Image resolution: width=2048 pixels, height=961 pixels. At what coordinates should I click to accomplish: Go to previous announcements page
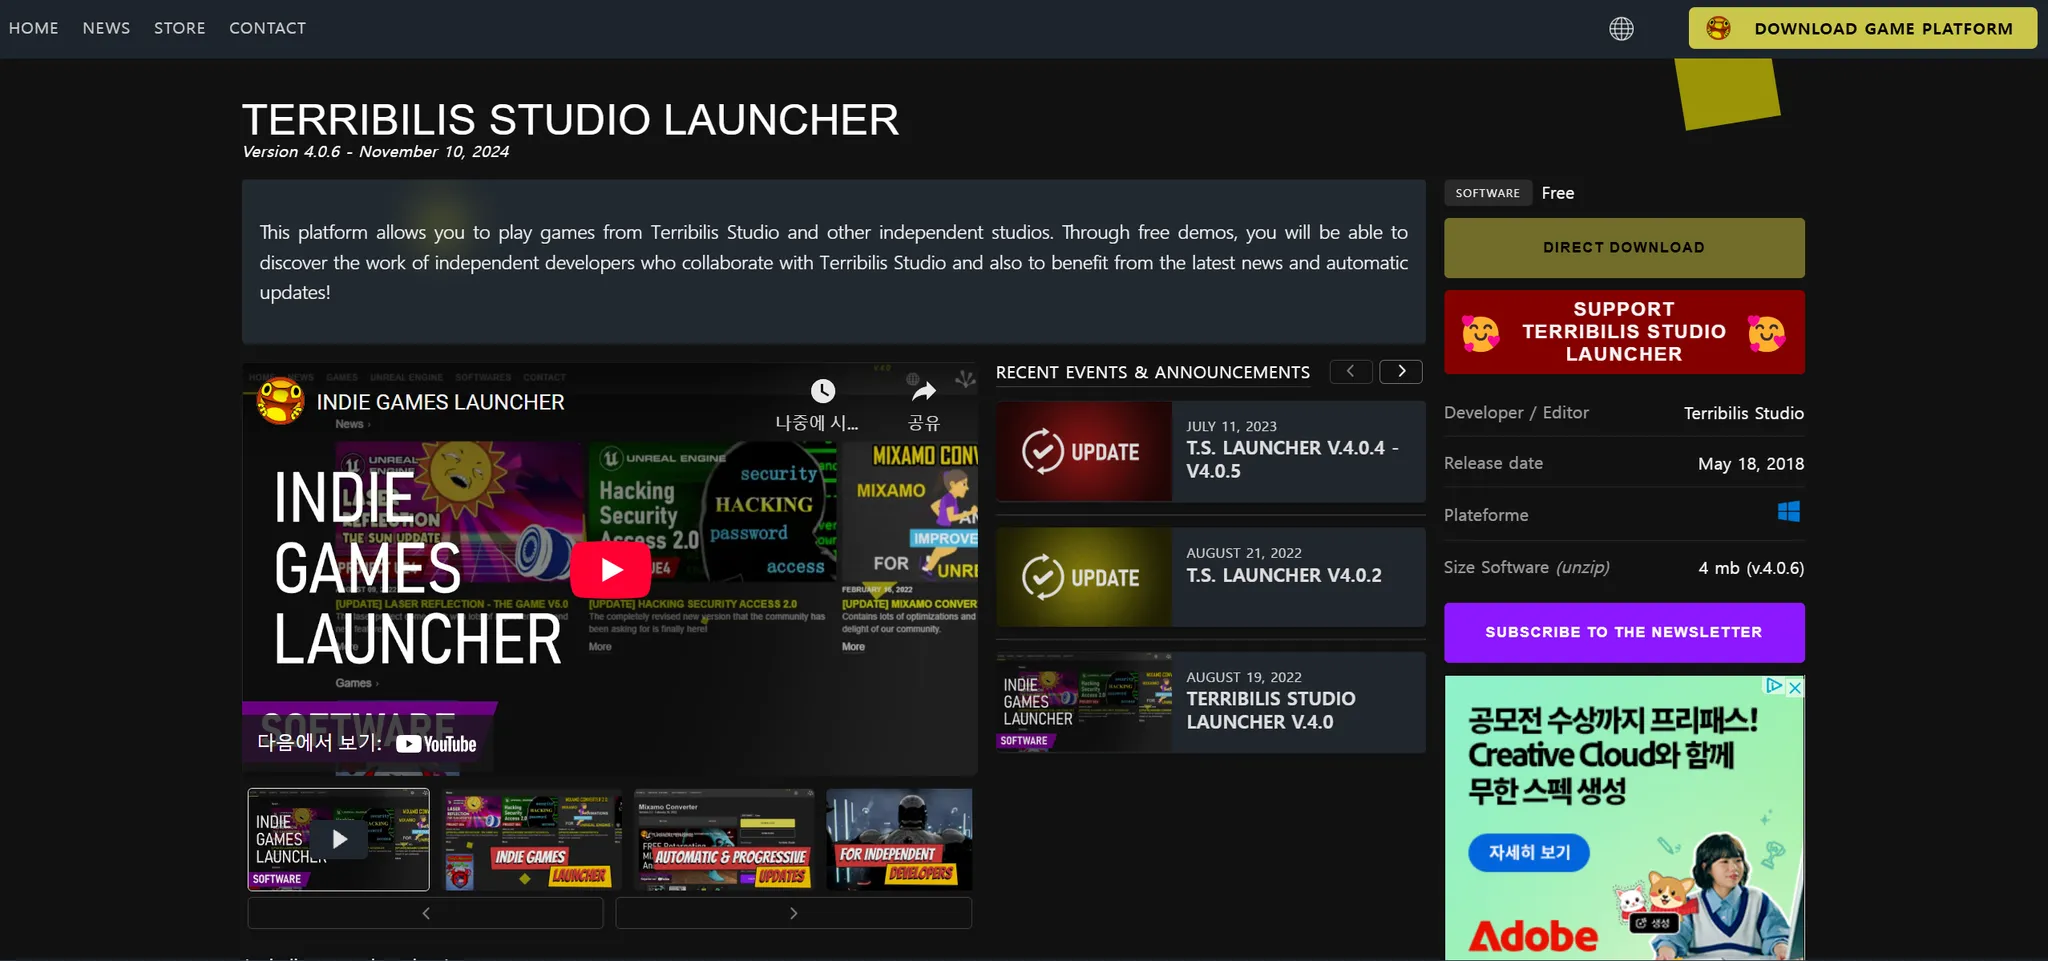(x=1350, y=371)
